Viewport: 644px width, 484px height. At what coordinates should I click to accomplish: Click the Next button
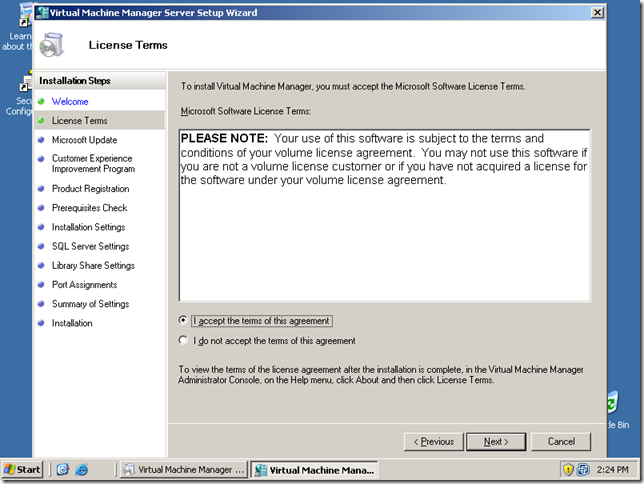tap(496, 442)
